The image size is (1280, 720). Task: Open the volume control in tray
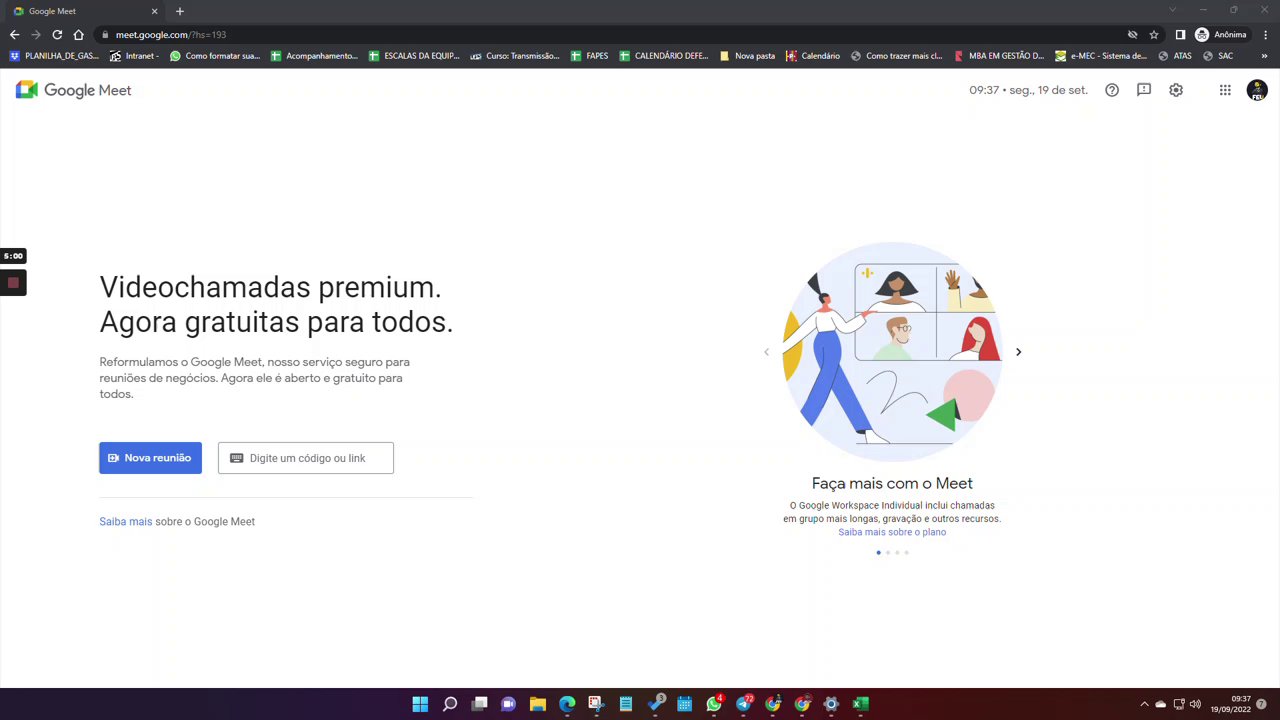pyautogui.click(x=1195, y=704)
